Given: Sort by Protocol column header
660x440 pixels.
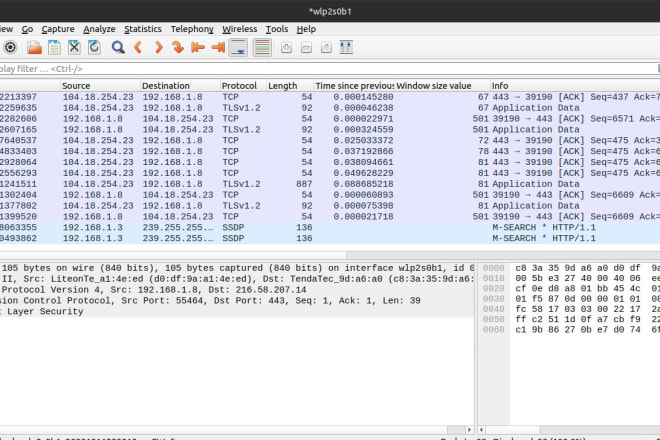Looking at the screenshot, I should coord(243,85).
